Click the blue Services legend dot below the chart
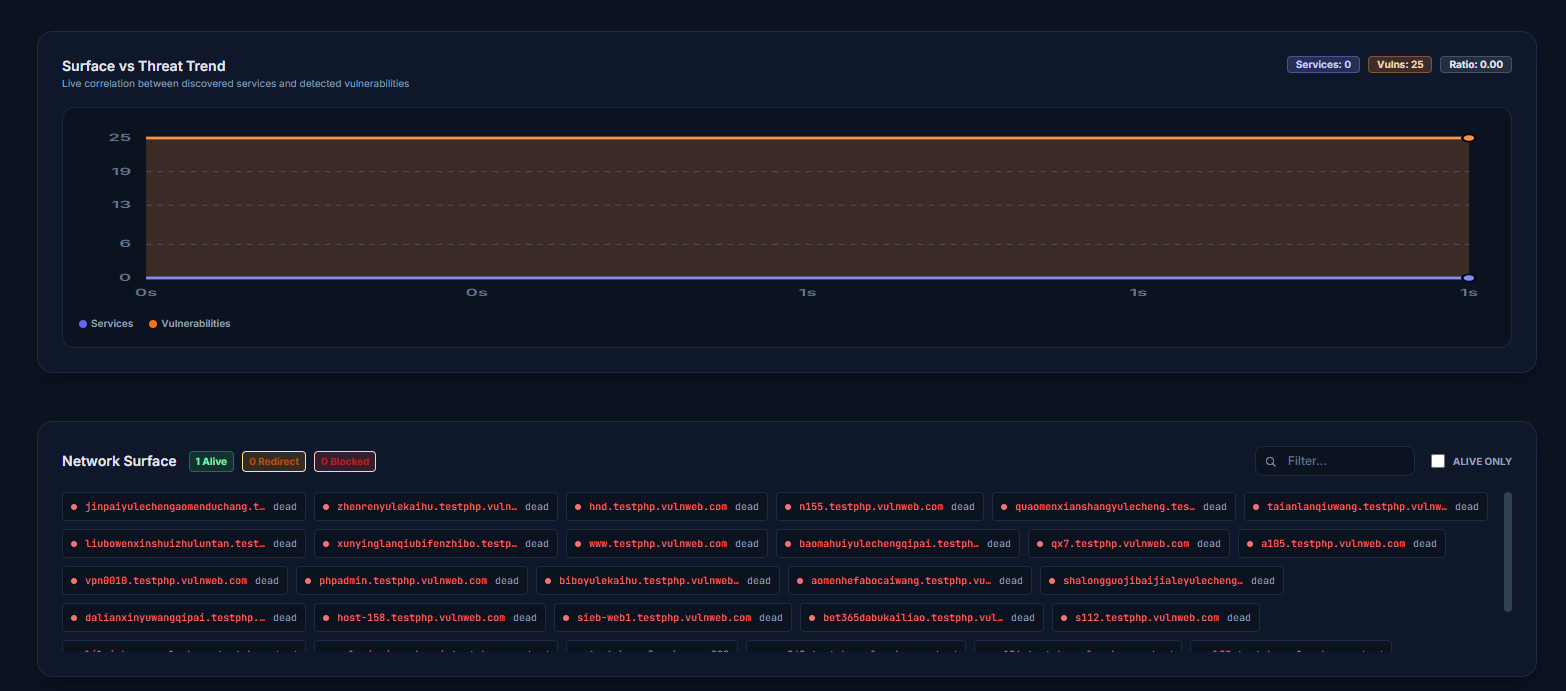1566x691 pixels. pyautogui.click(x=81, y=323)
